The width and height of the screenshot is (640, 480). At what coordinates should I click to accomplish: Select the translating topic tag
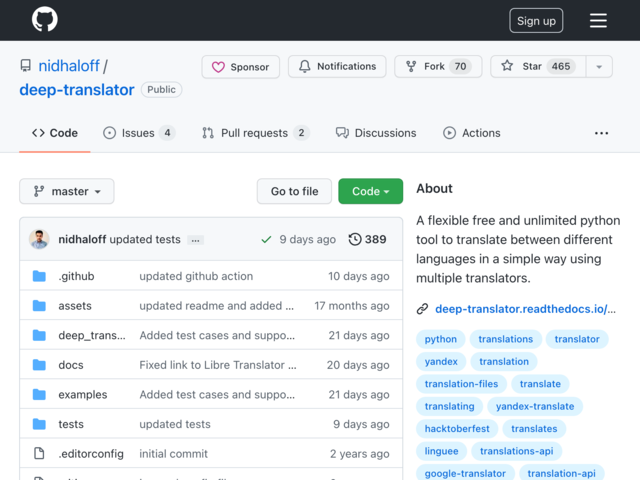449,407
